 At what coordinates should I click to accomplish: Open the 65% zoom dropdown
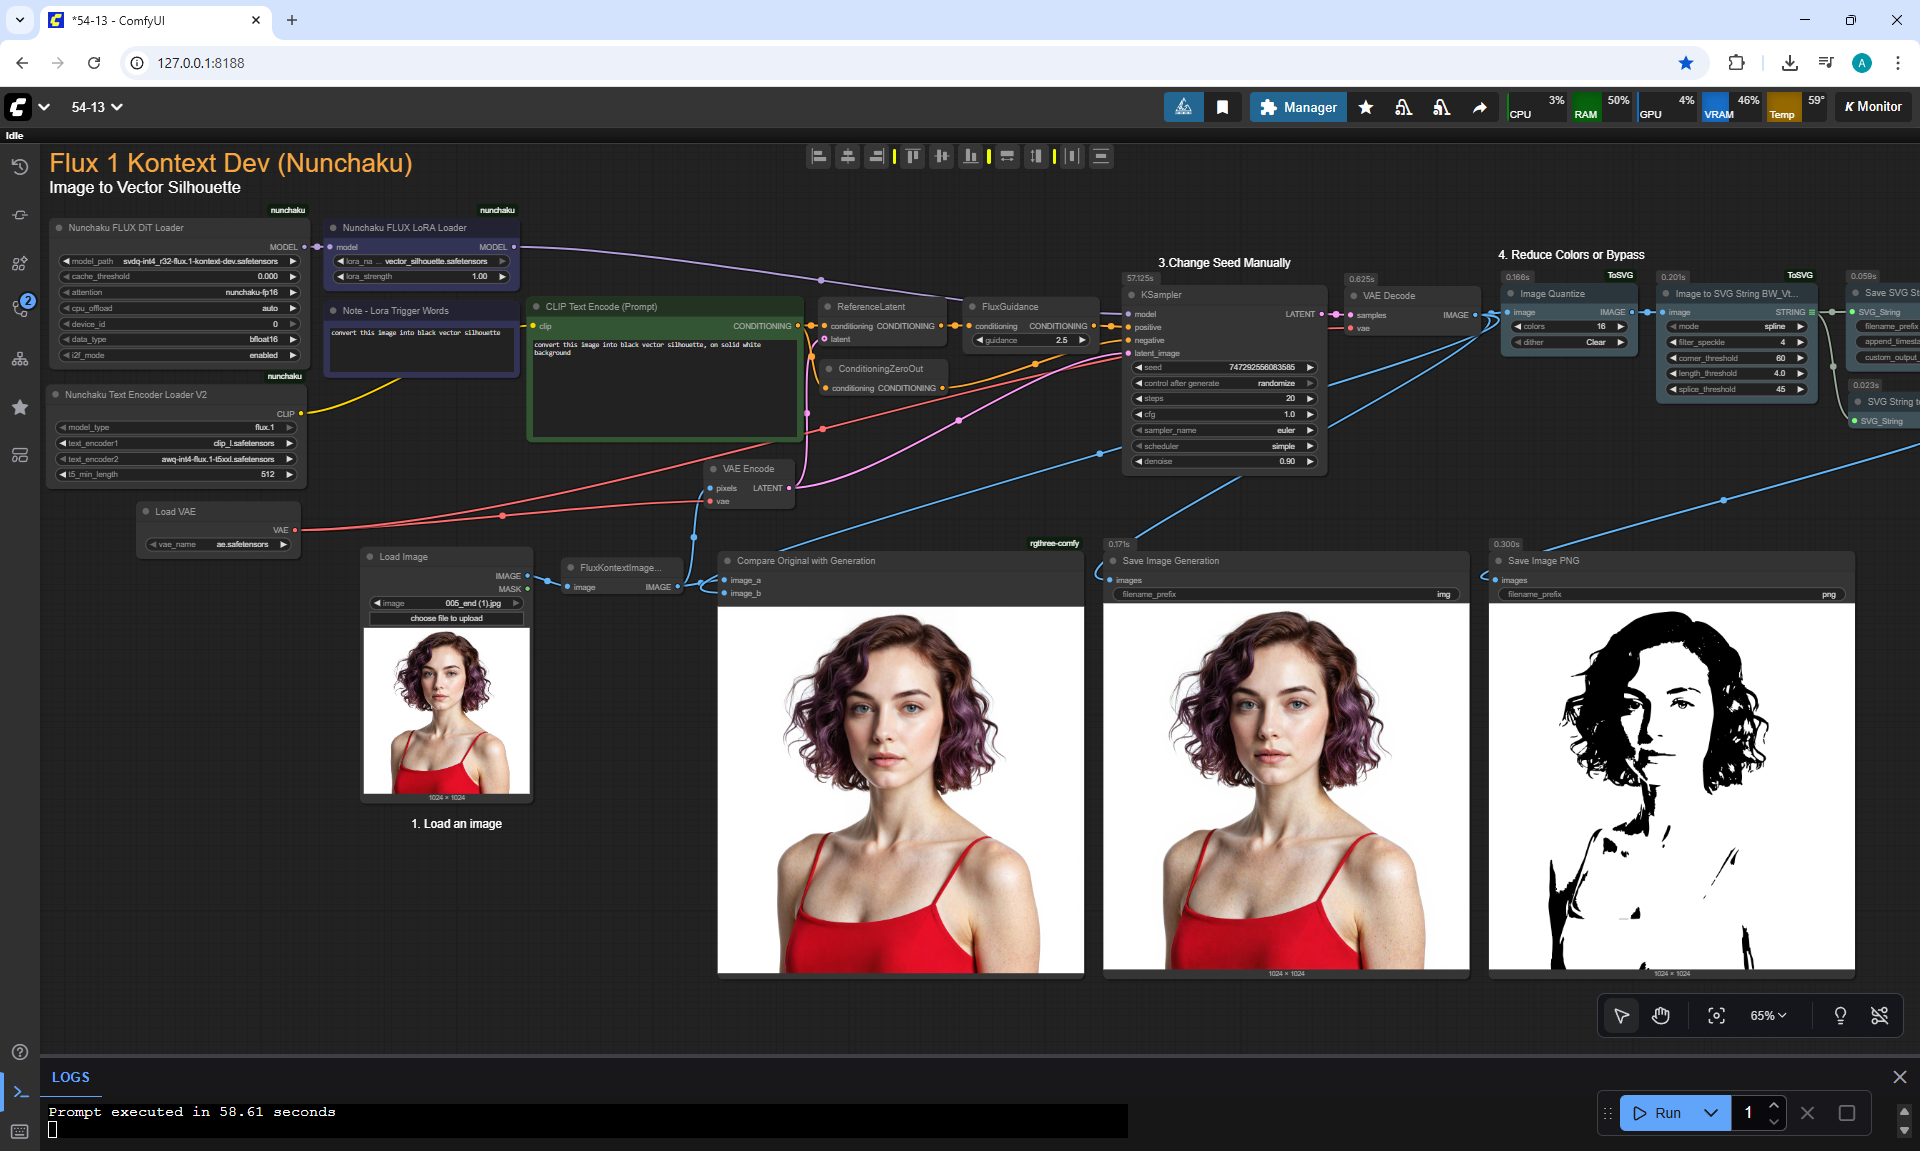(1768, 1016)
